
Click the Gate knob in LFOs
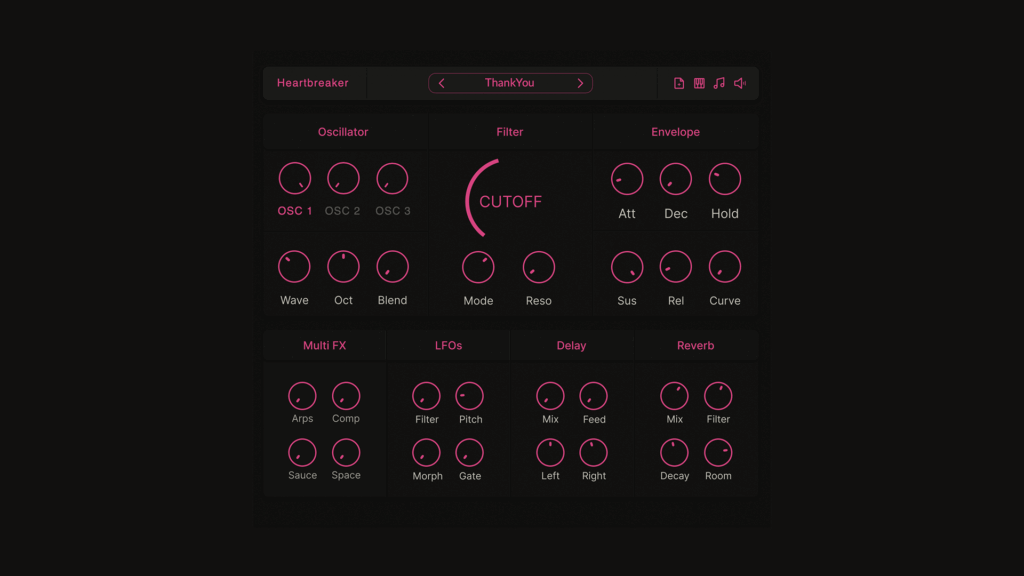(x=470, y=453)
